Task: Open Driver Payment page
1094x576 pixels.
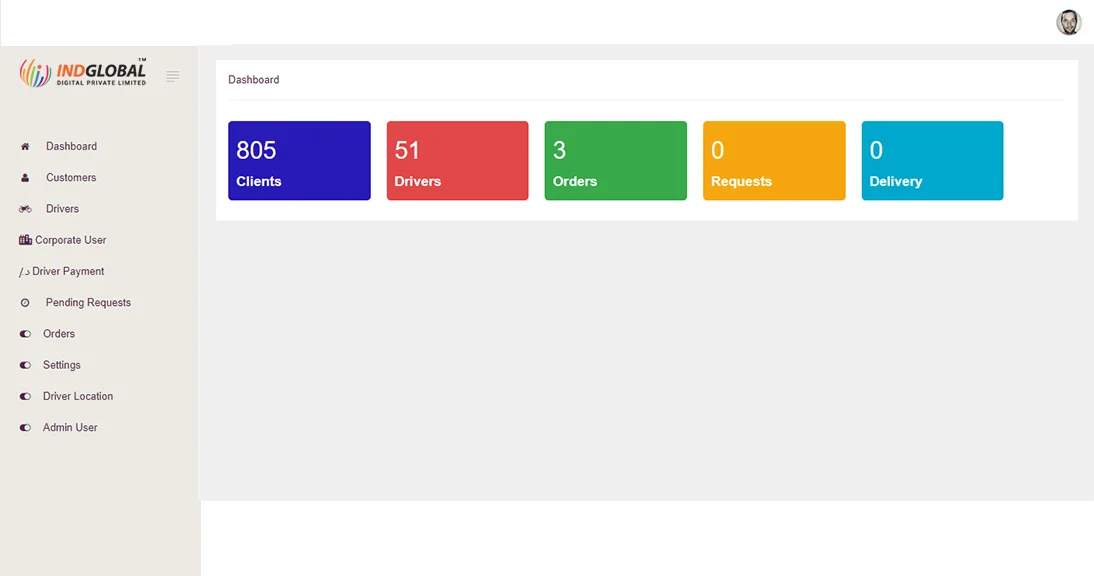Action: coord(68,271)
